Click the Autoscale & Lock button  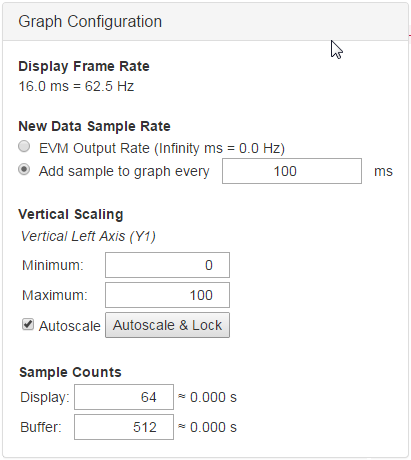tap(167, 325)
